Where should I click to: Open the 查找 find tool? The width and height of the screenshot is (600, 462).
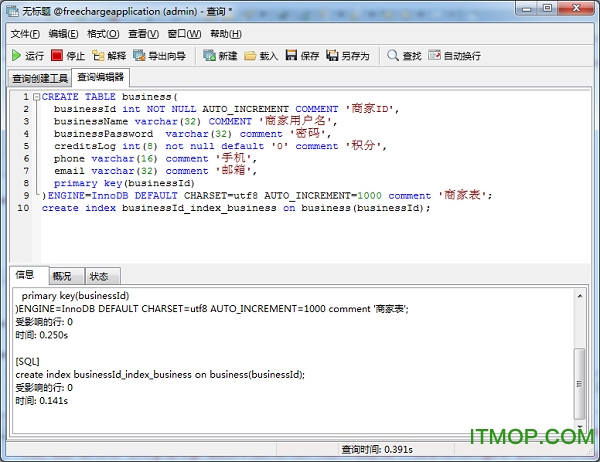pos(404,56)
